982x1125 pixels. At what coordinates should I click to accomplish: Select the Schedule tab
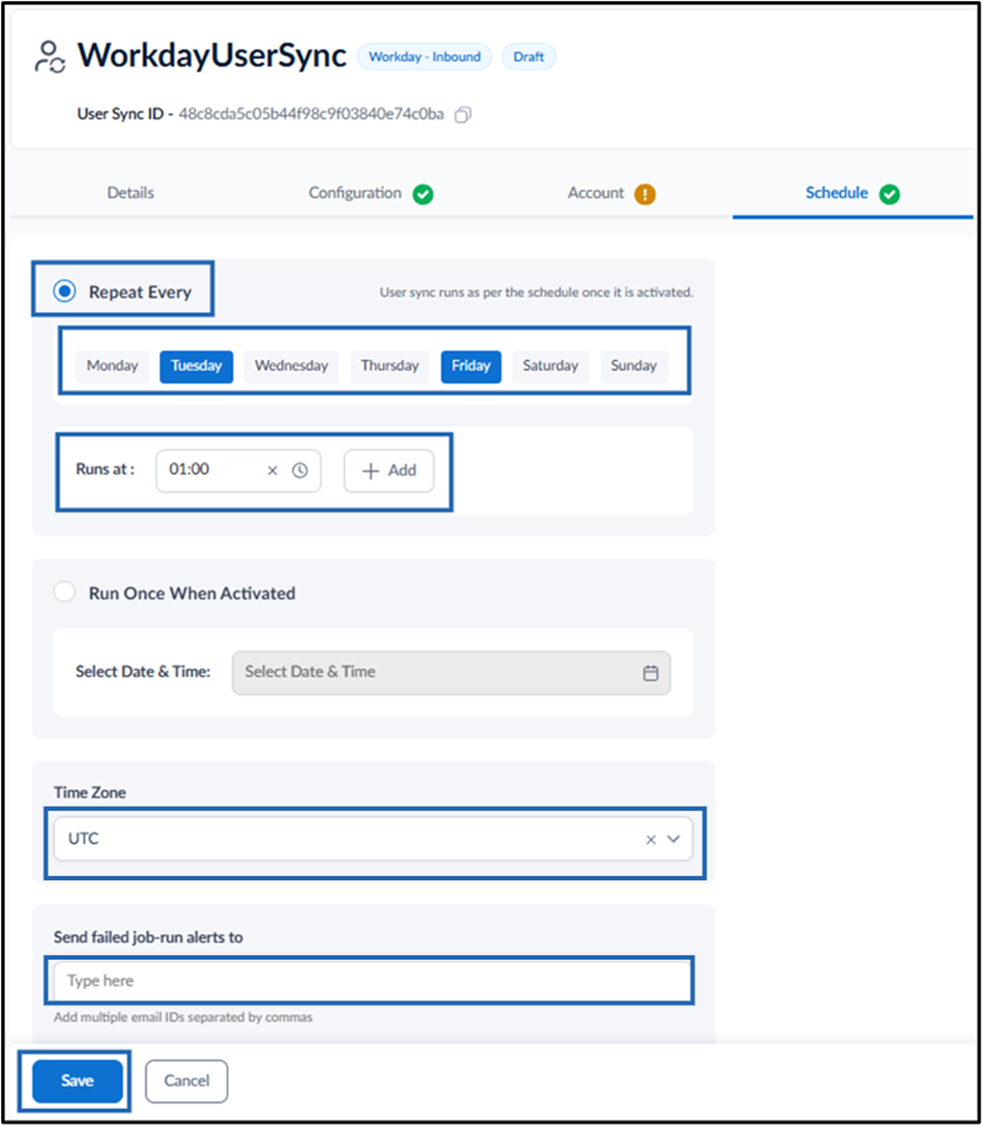point(836,193)
